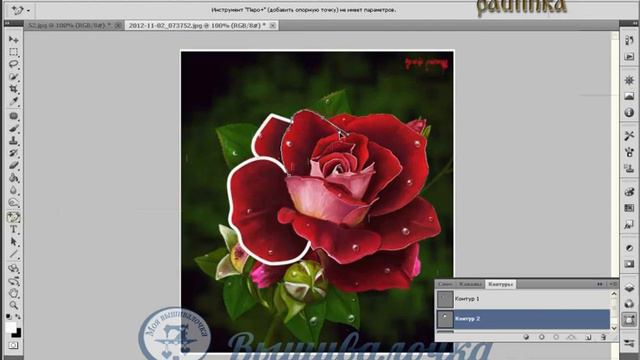Screen dimensions: 640x360
Task: Select the Dodge tool
Action: tap(13, 203)
